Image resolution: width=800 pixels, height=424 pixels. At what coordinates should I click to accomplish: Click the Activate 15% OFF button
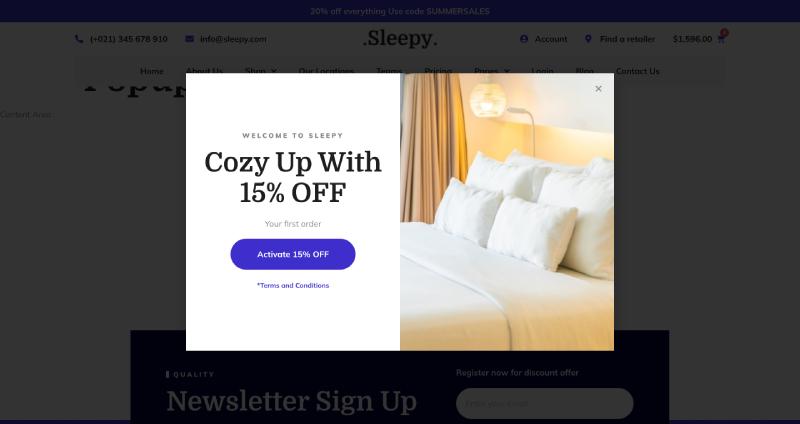(293, 254)
